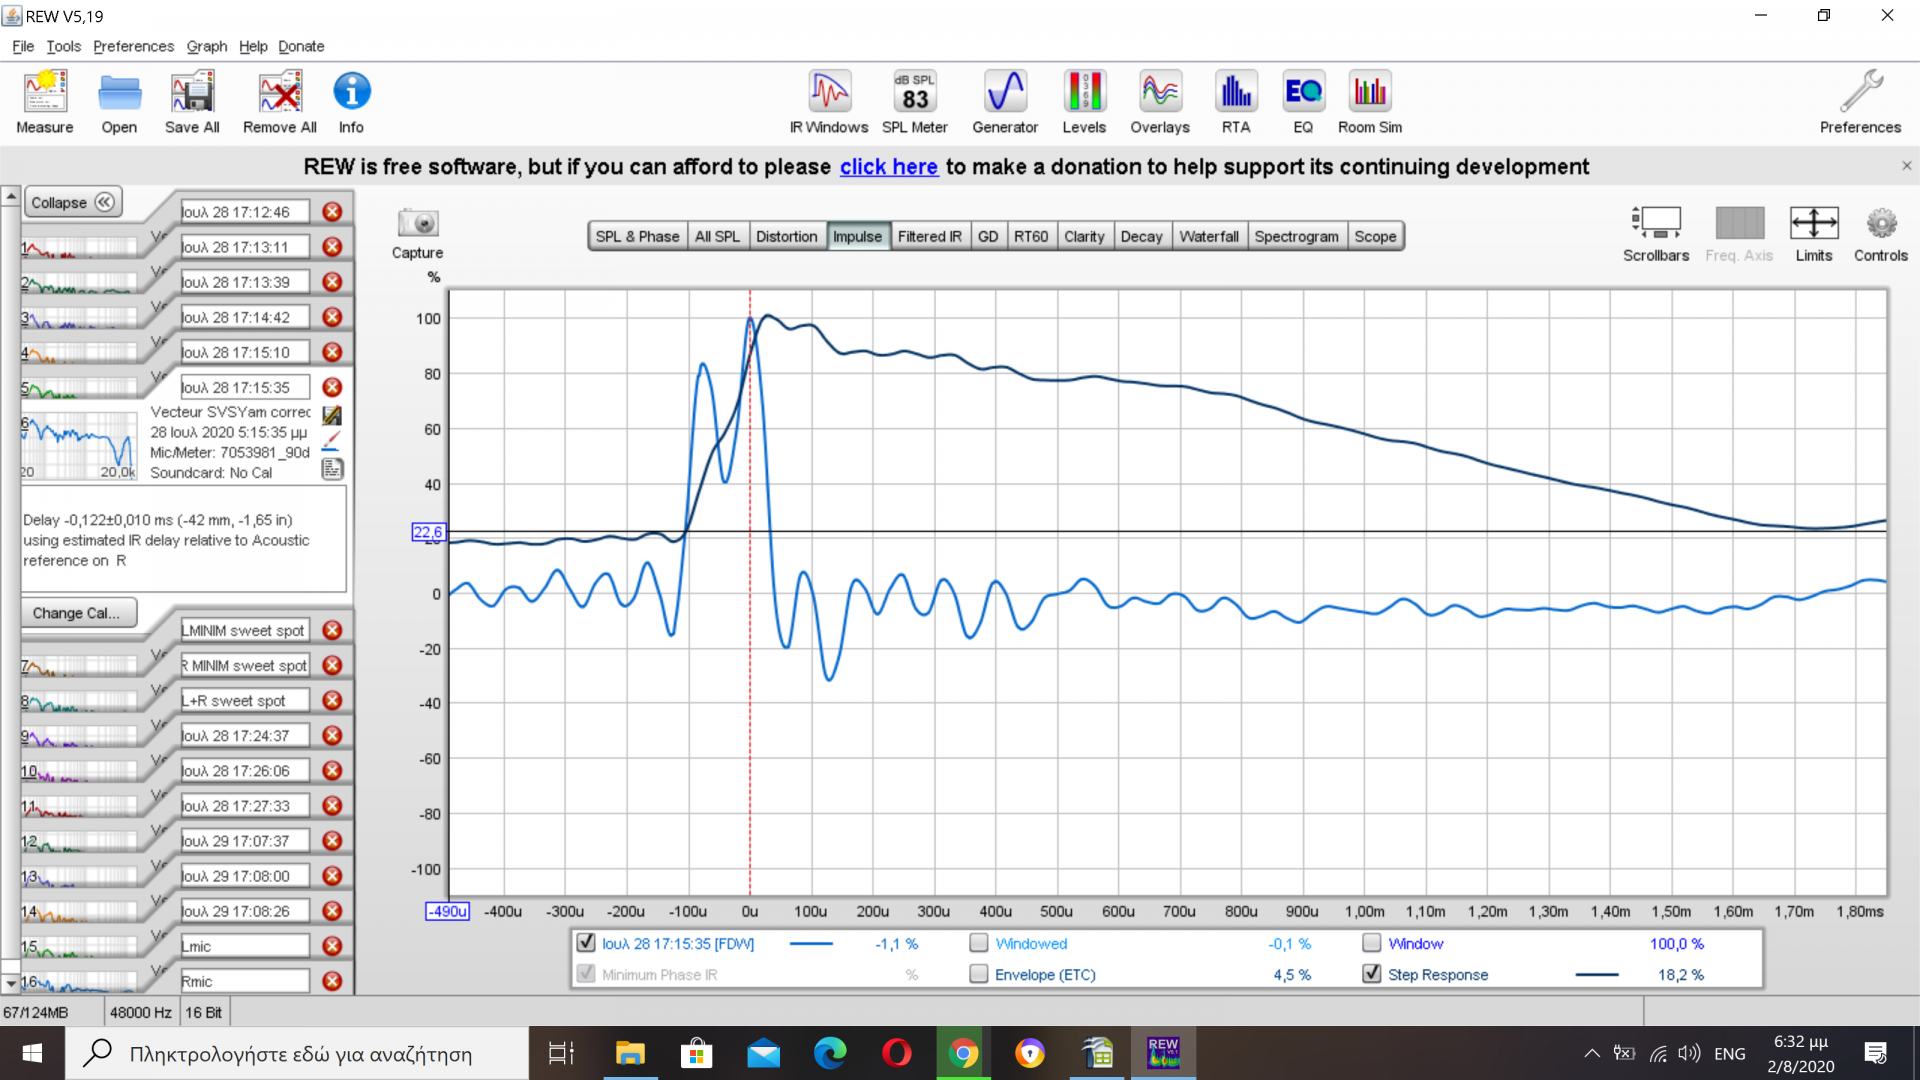The width and height of the screenshot is (1920, 1080).
Task: Click Remove All measurements icon
Action: (x=280, y=101)
